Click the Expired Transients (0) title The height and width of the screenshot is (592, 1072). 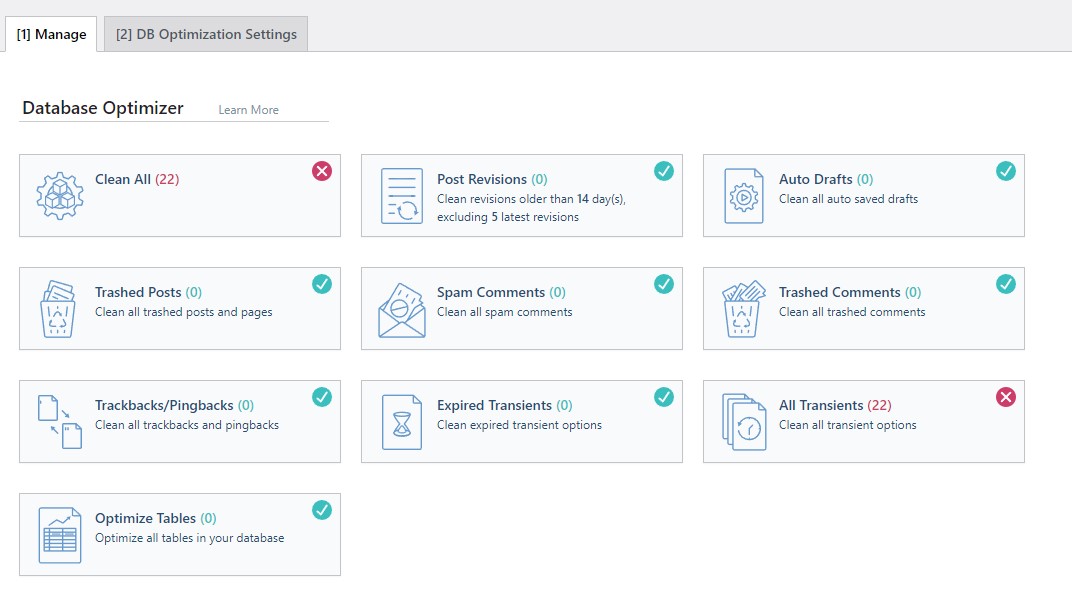click(505, 405)
